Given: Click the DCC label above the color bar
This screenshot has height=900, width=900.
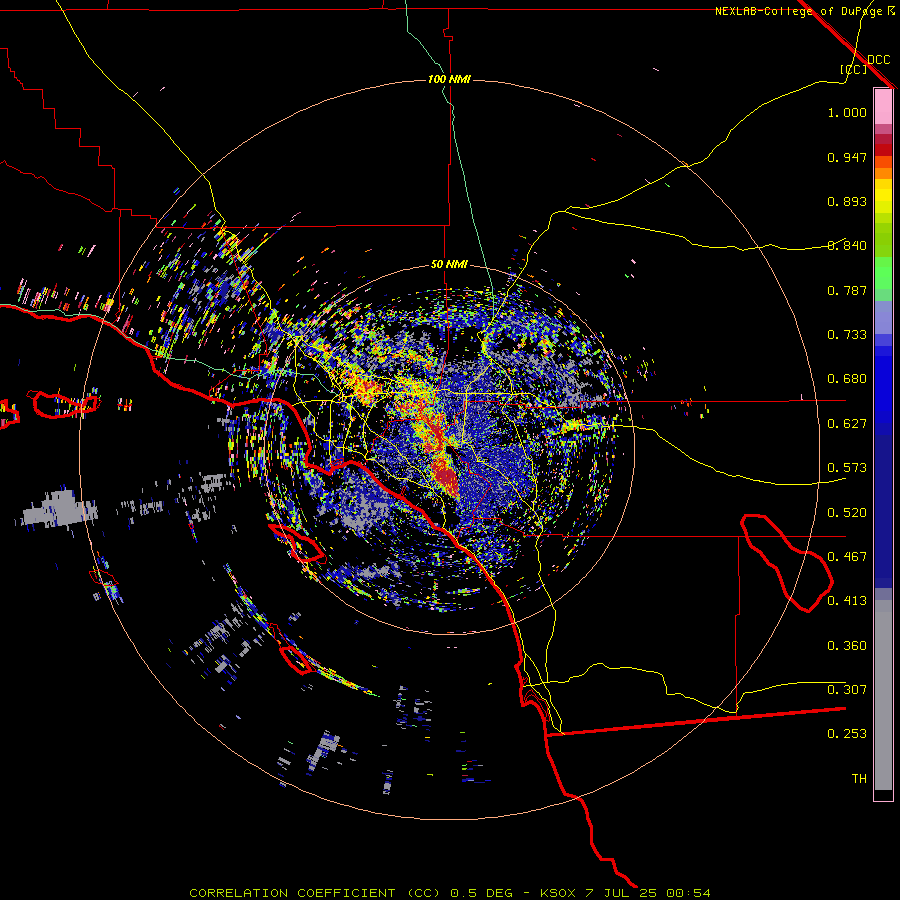Looking at the screenshot, I should pyautogui.click(x=878, y=59).
